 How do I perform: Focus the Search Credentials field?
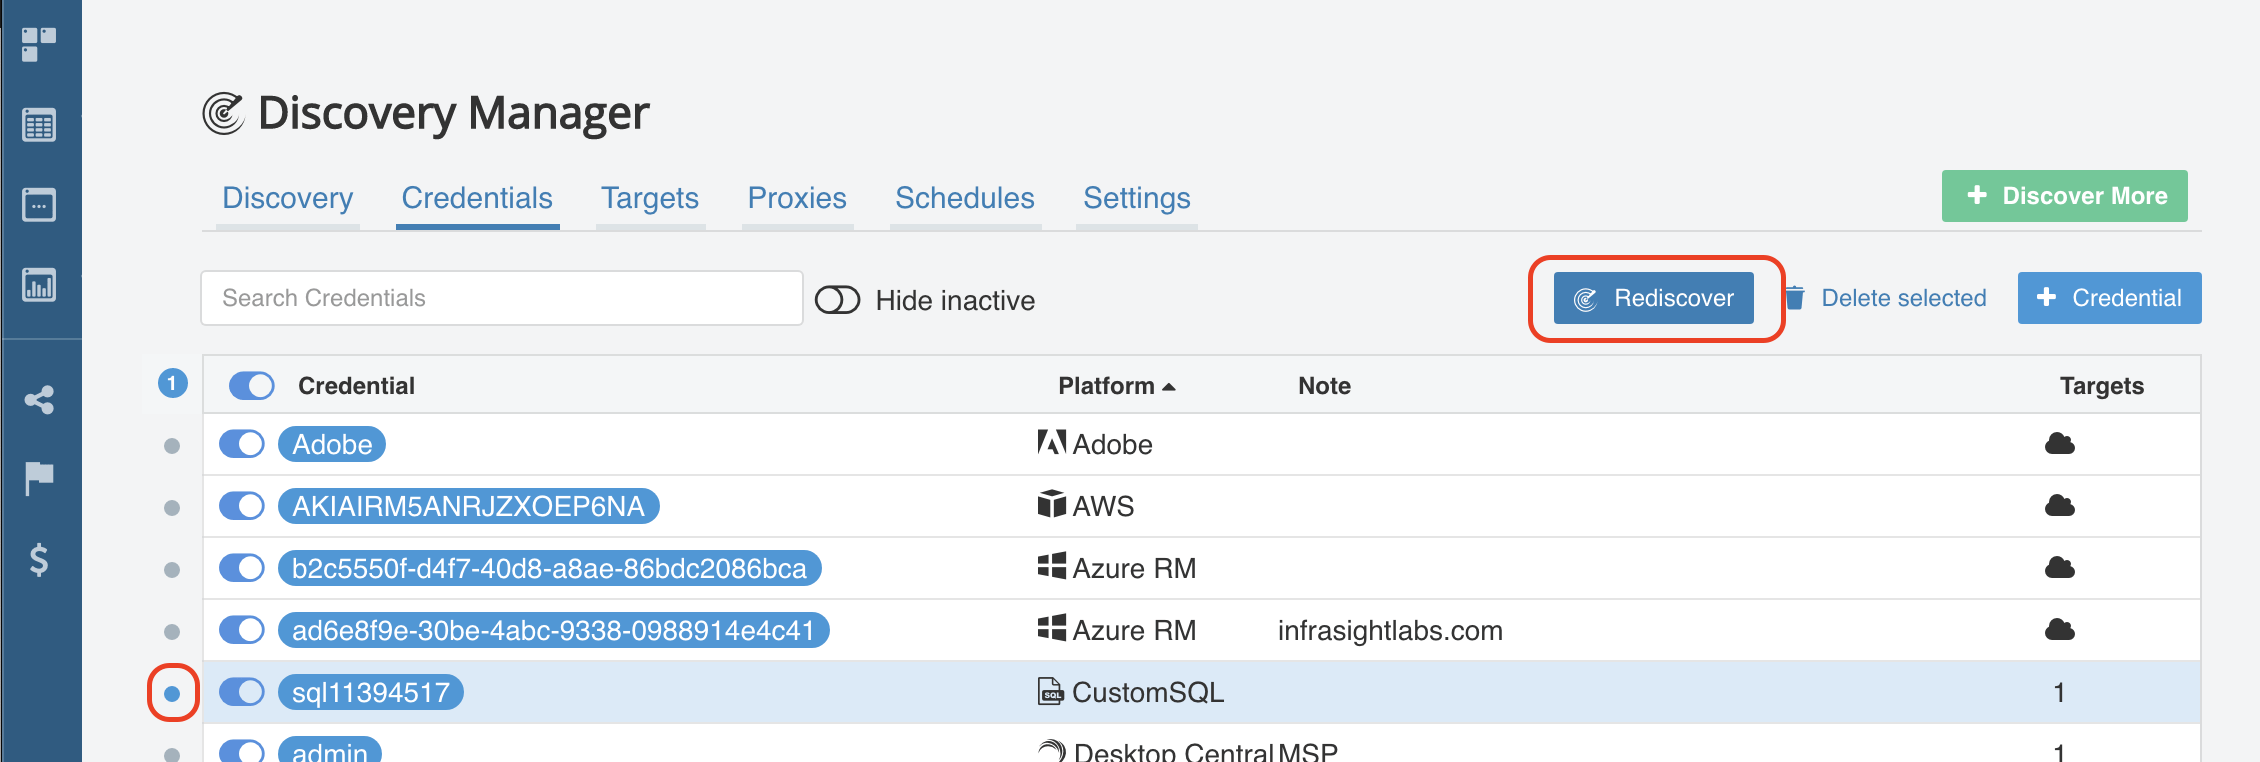[x=502, y=298]
